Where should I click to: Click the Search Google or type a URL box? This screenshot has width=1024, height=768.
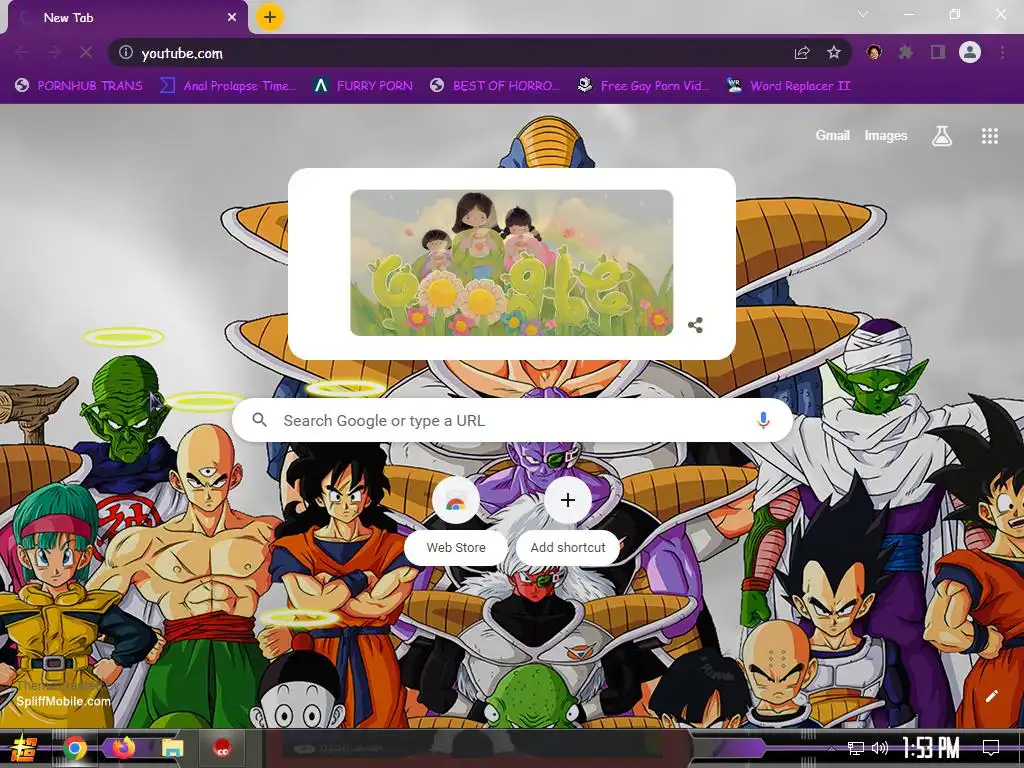(x=512, y=420)
